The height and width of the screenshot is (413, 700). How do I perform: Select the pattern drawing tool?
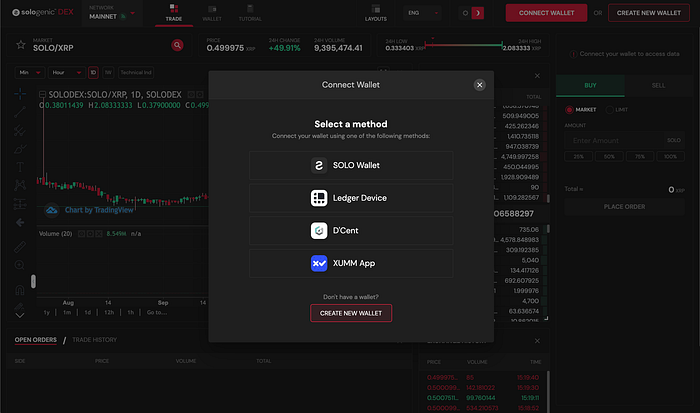20,185
